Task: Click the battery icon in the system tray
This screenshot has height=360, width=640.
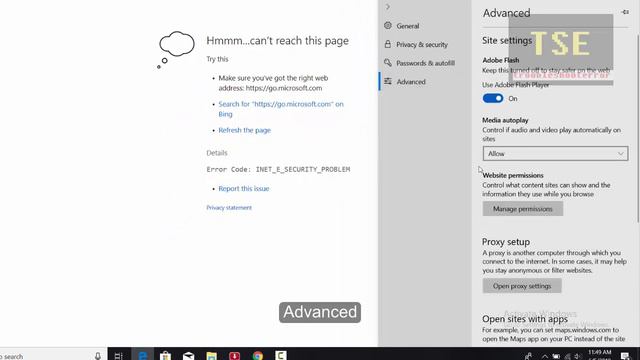Action: [556, 356]
